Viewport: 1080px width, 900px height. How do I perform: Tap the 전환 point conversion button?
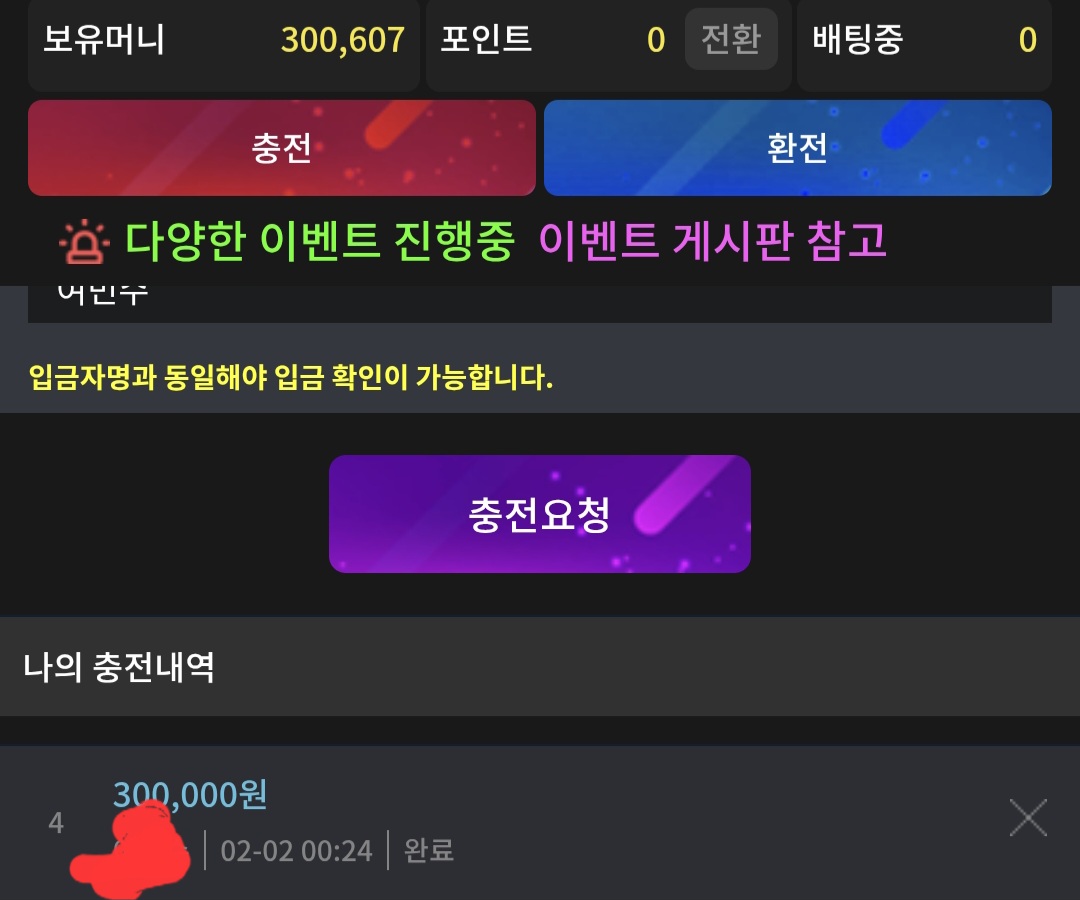click(731, 39)
